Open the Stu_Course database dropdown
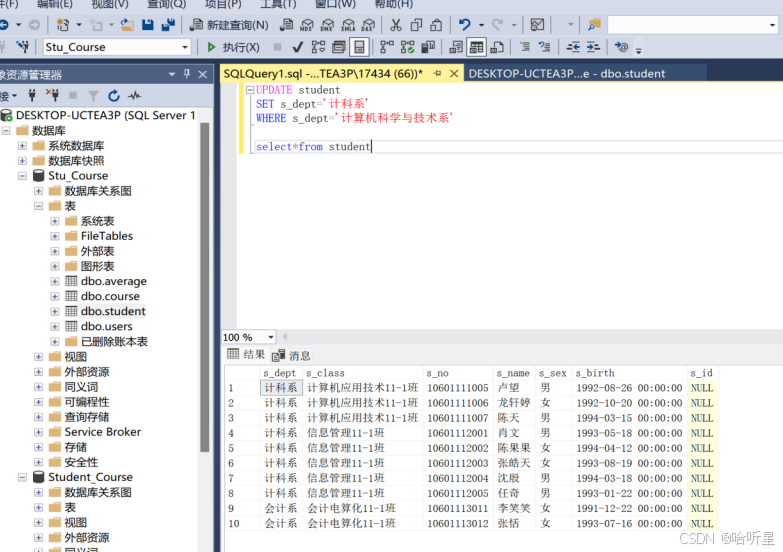783x552 pixels. [x=185, y=47]
